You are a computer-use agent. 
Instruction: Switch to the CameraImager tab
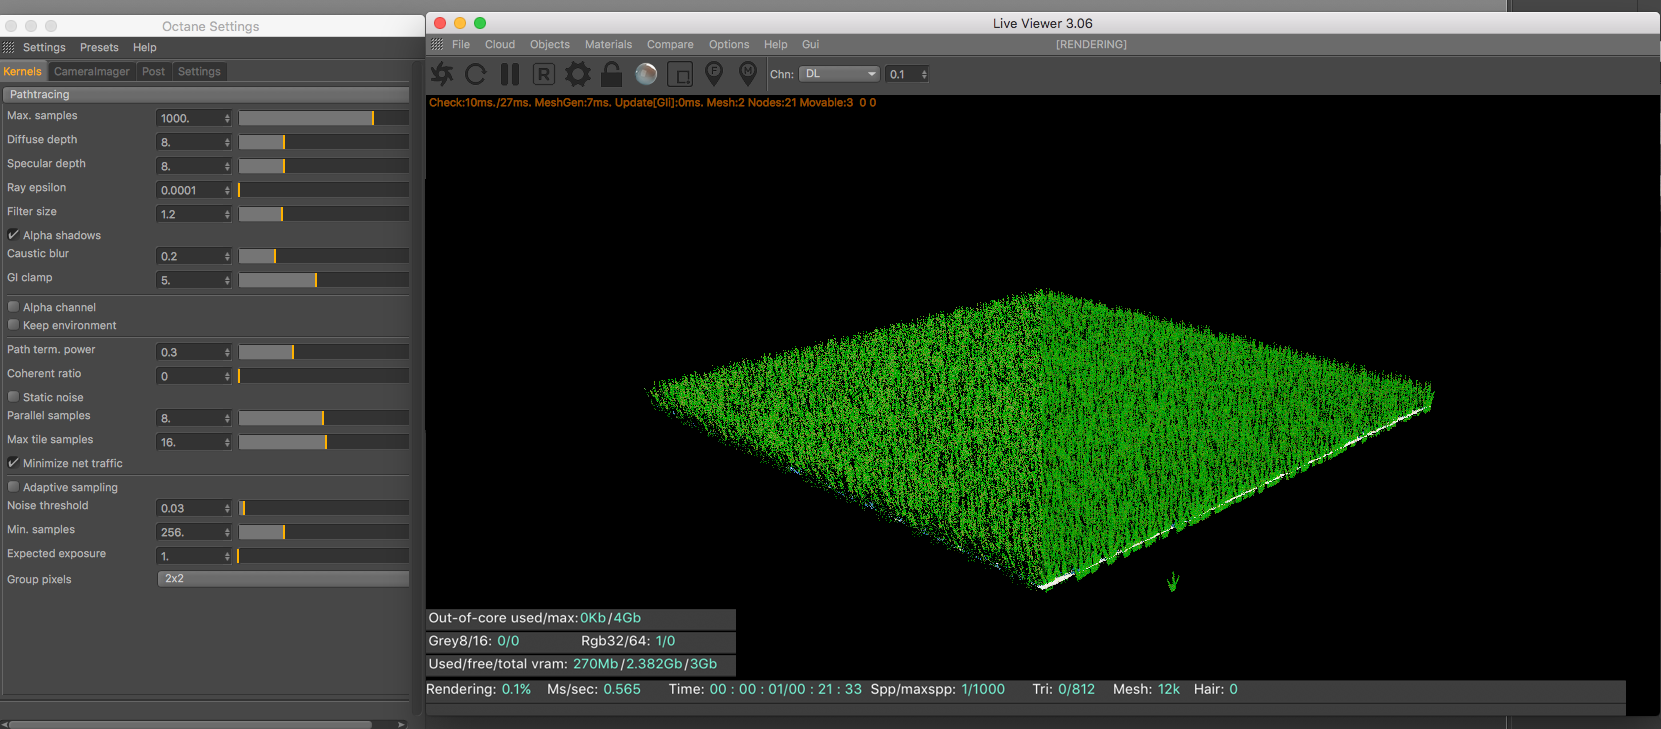click(x=92, y=71)
